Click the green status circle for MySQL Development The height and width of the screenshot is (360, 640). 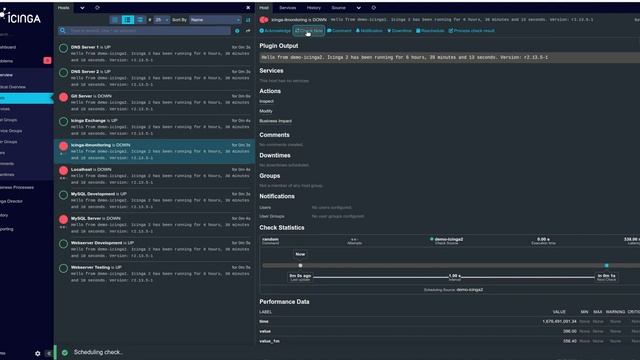[x=63, y=195]
